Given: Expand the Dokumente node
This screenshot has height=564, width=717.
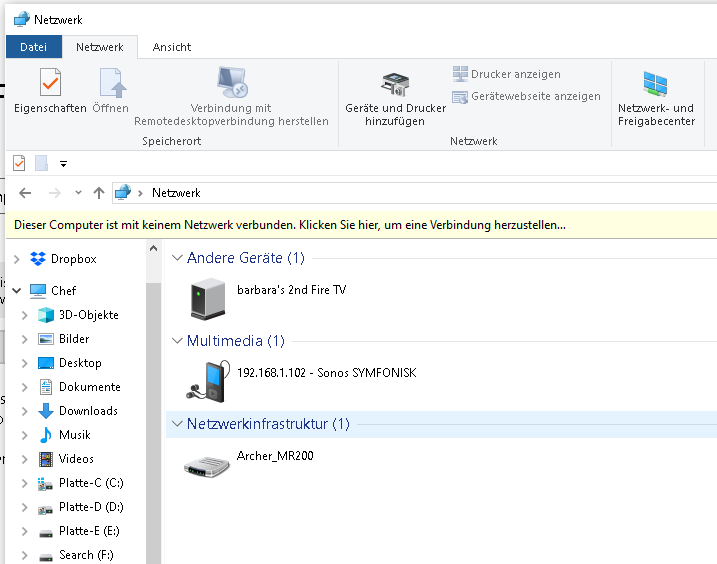Looking at the screenshot, I should click(25, 387).
